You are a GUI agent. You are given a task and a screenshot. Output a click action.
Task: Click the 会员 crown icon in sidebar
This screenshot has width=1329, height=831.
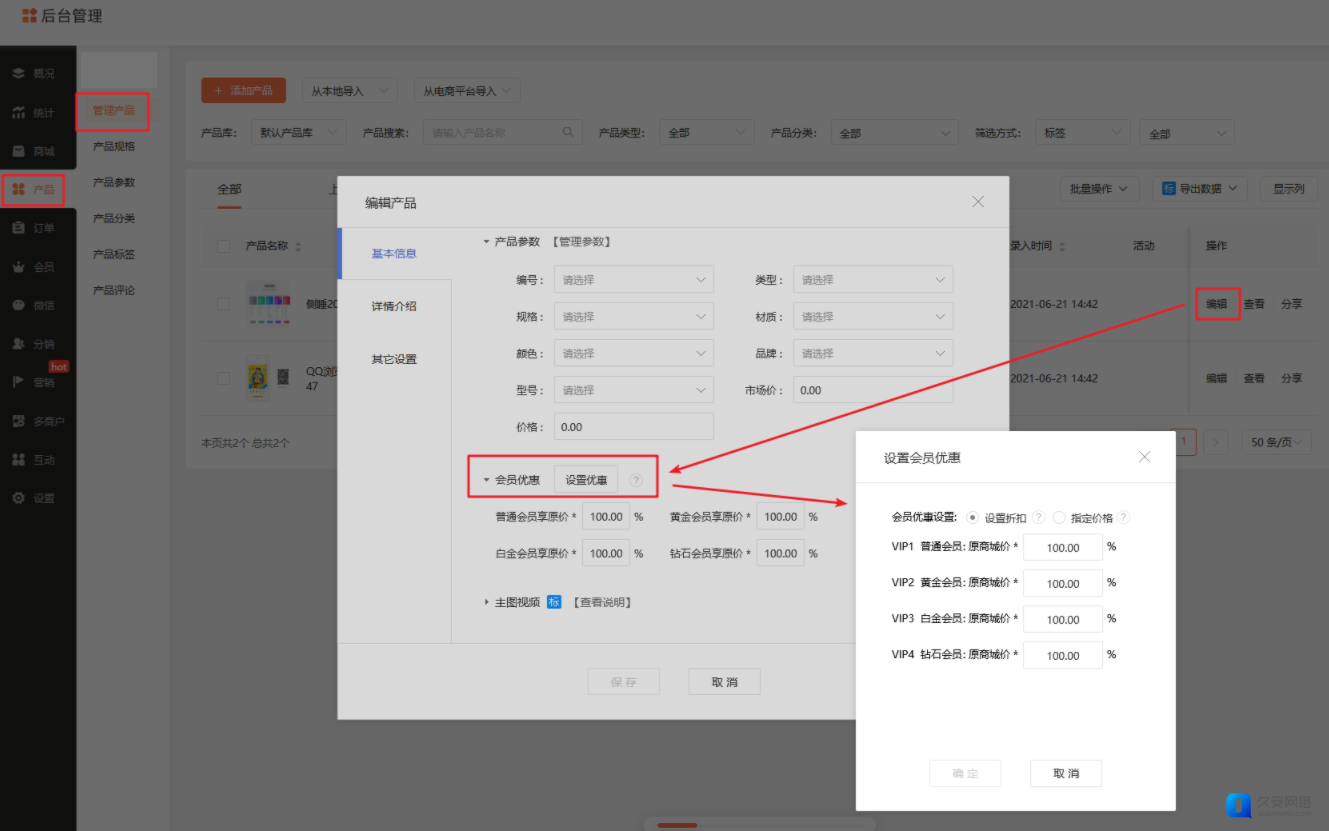(19, 267)
